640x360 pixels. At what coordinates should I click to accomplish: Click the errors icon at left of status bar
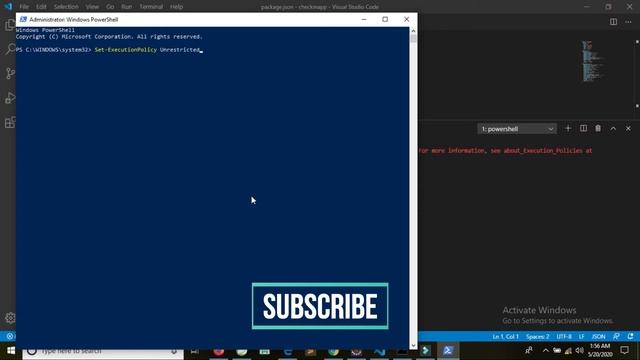[9, 336]
